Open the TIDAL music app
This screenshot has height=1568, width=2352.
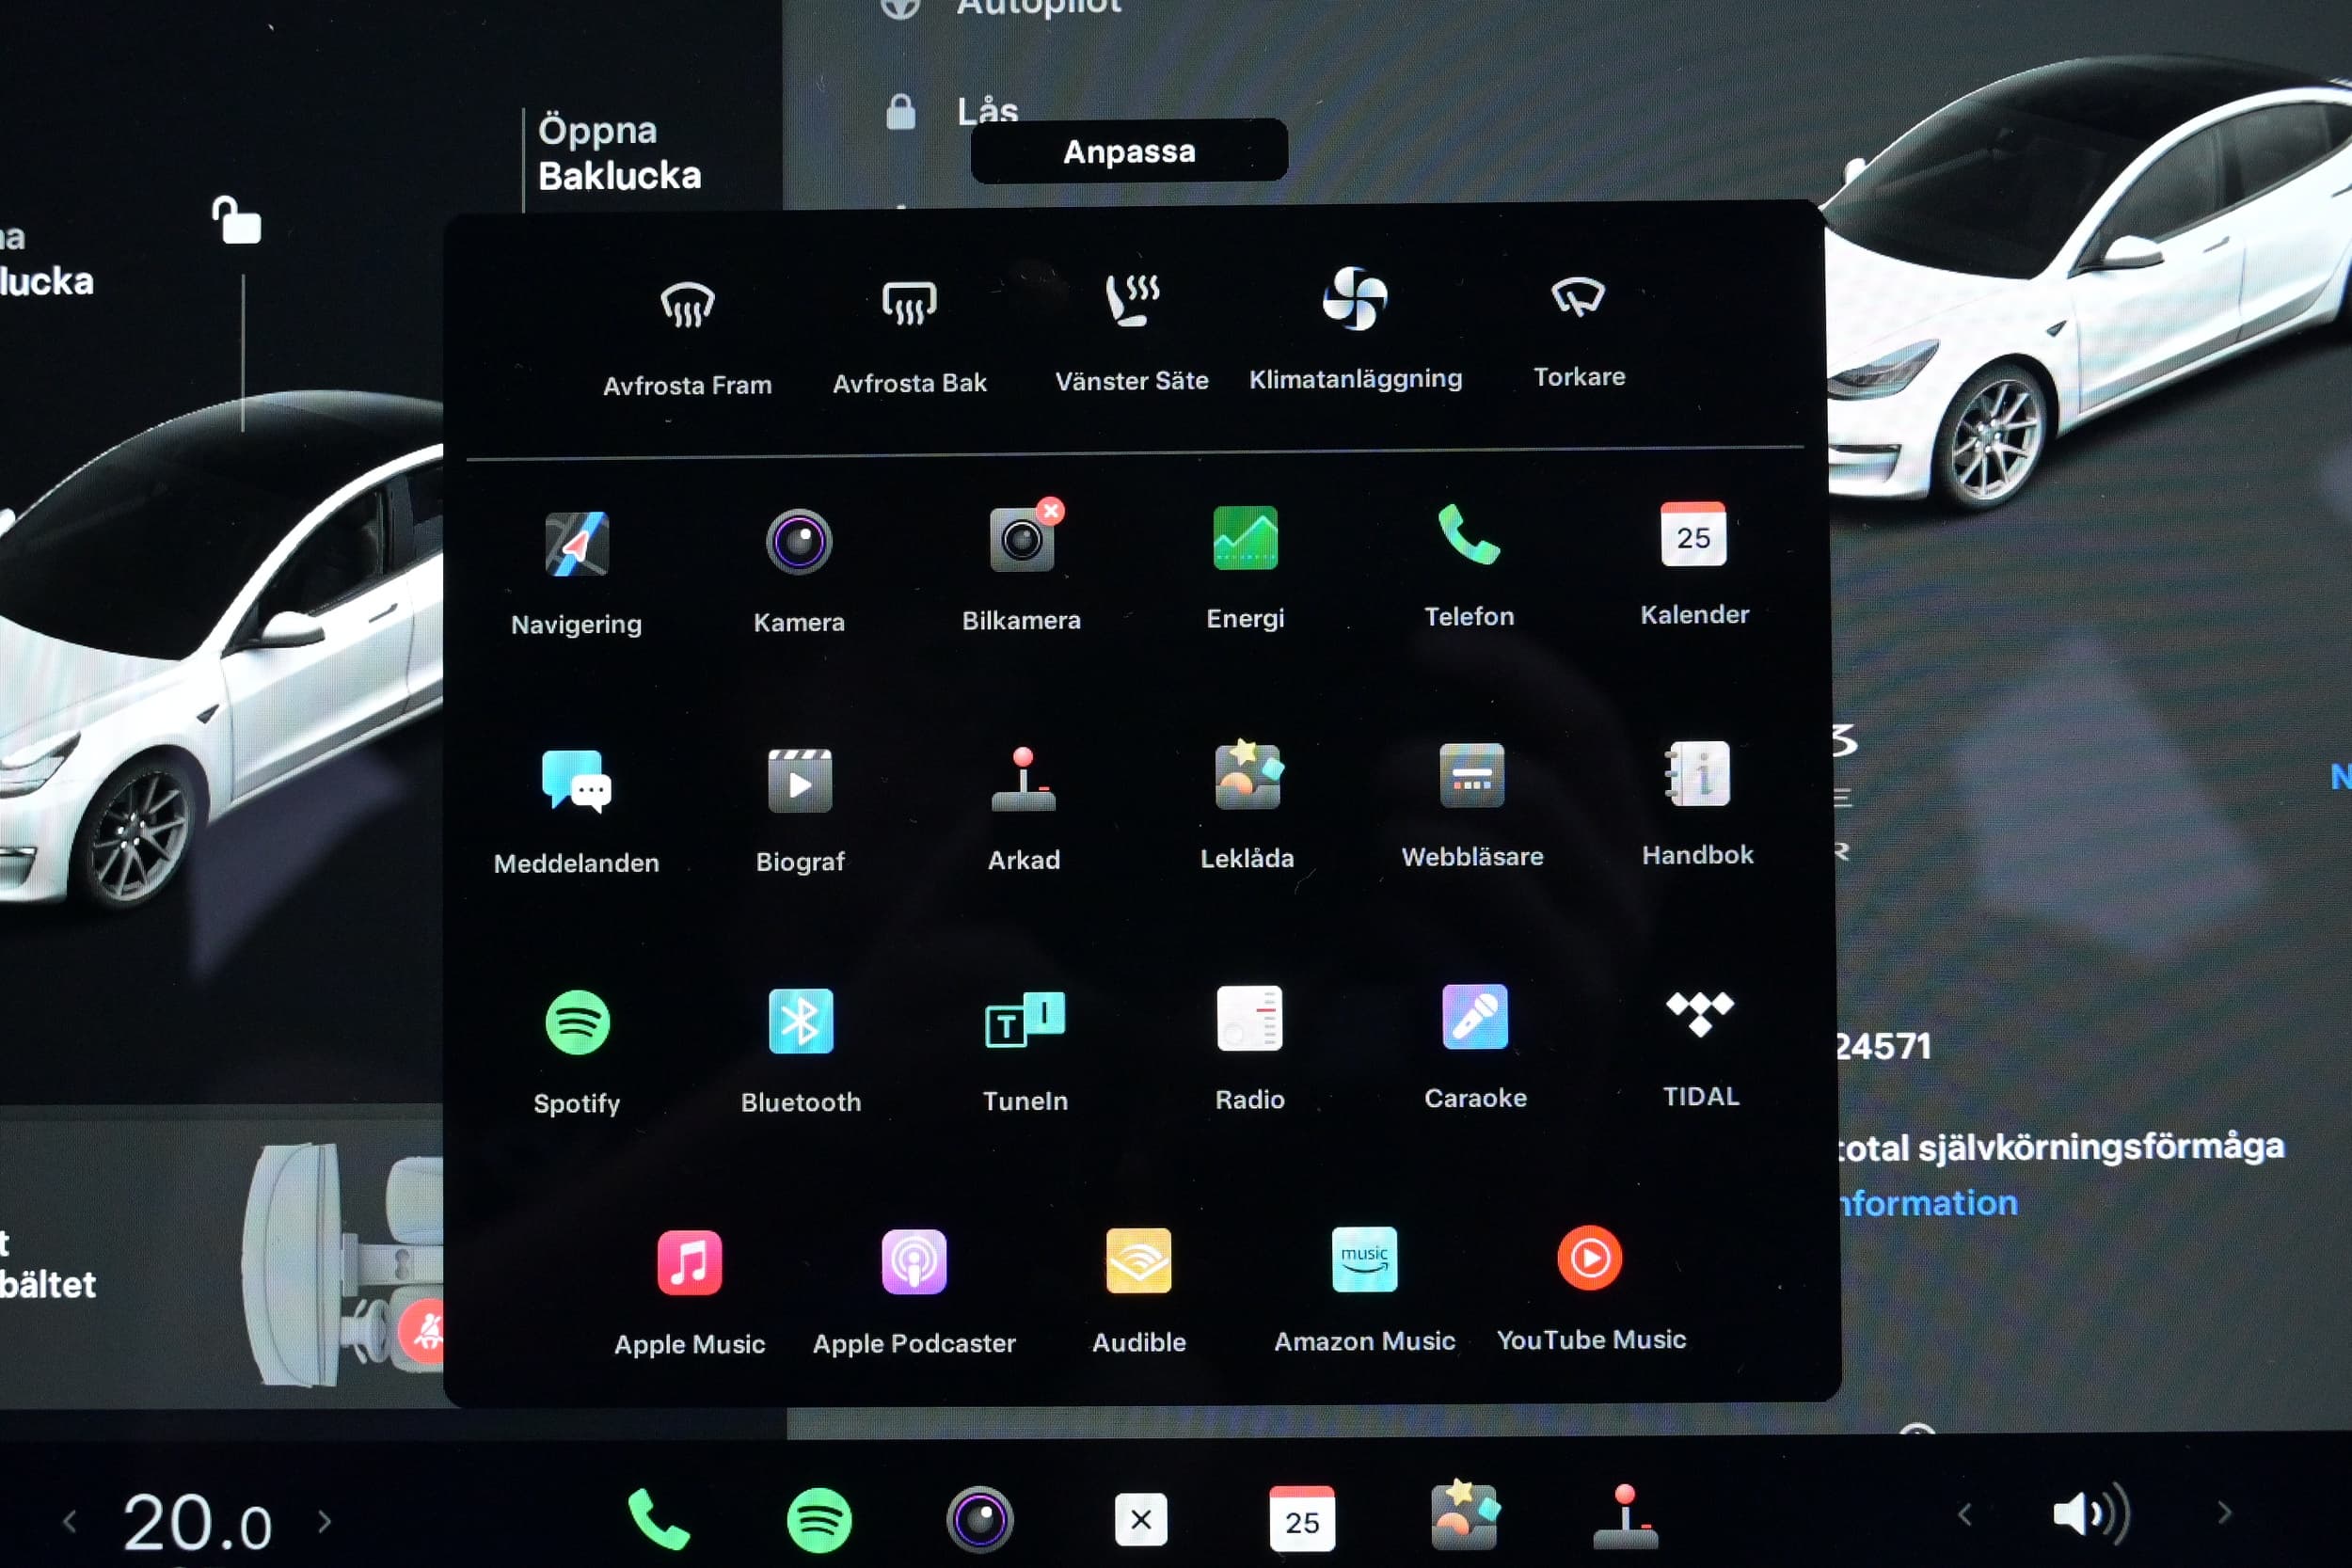(x=1699, y=1015)
